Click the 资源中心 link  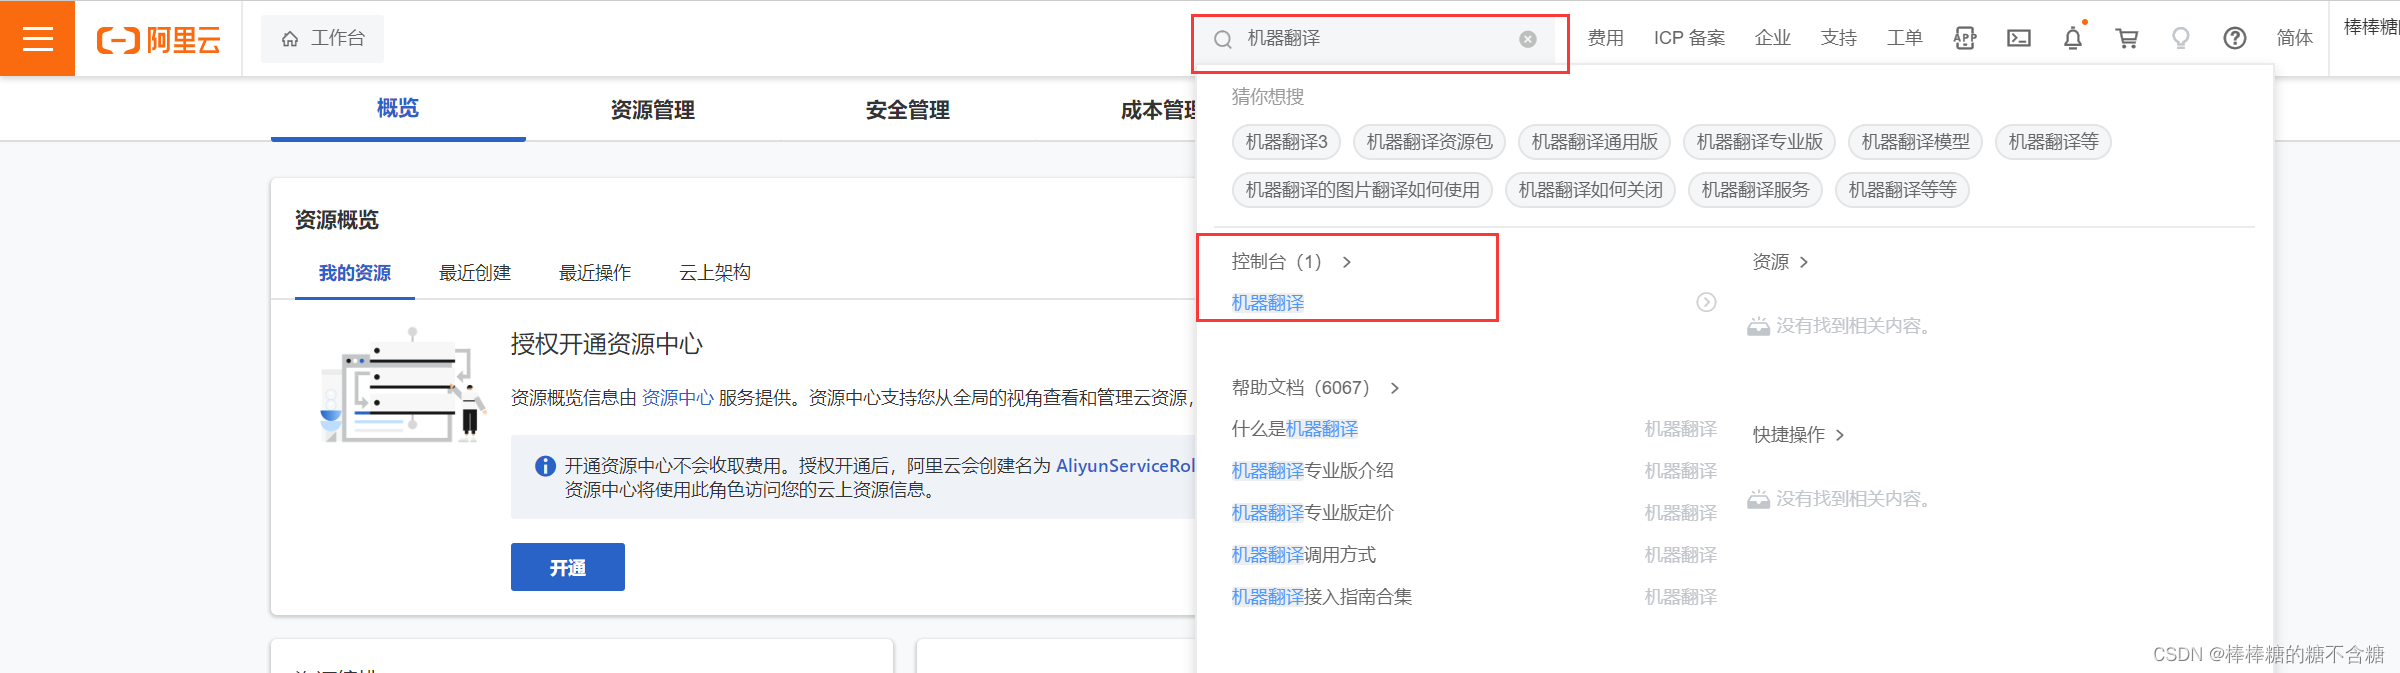(677, 398)
